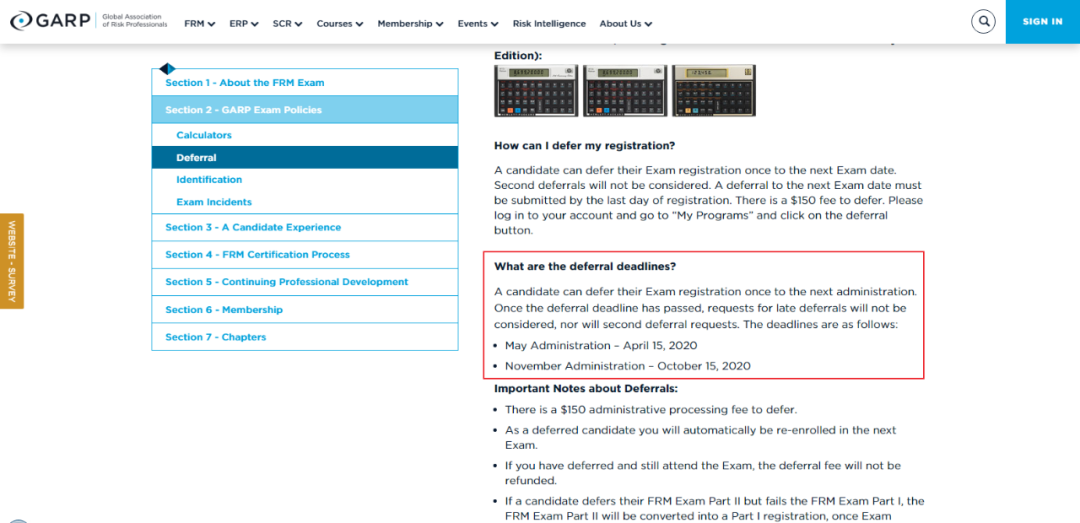Expand the ERP dropdown menu
Screen dimensions: 1080x523
click(244, 23)
